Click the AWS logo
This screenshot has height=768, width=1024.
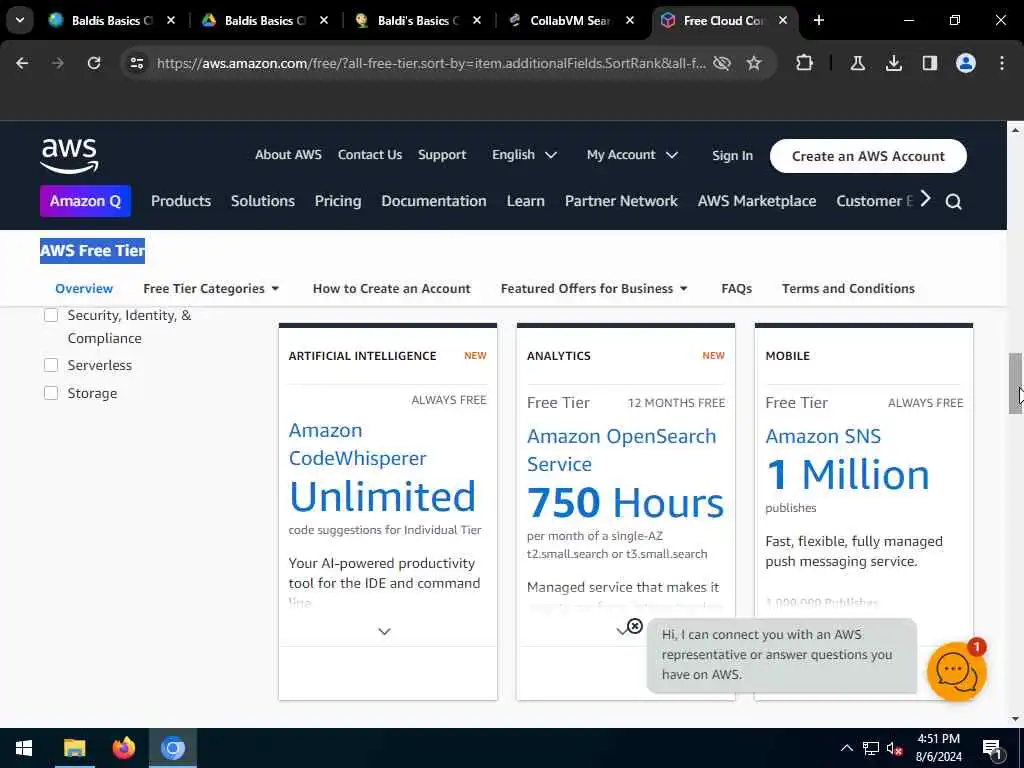[x=69, y=156]
